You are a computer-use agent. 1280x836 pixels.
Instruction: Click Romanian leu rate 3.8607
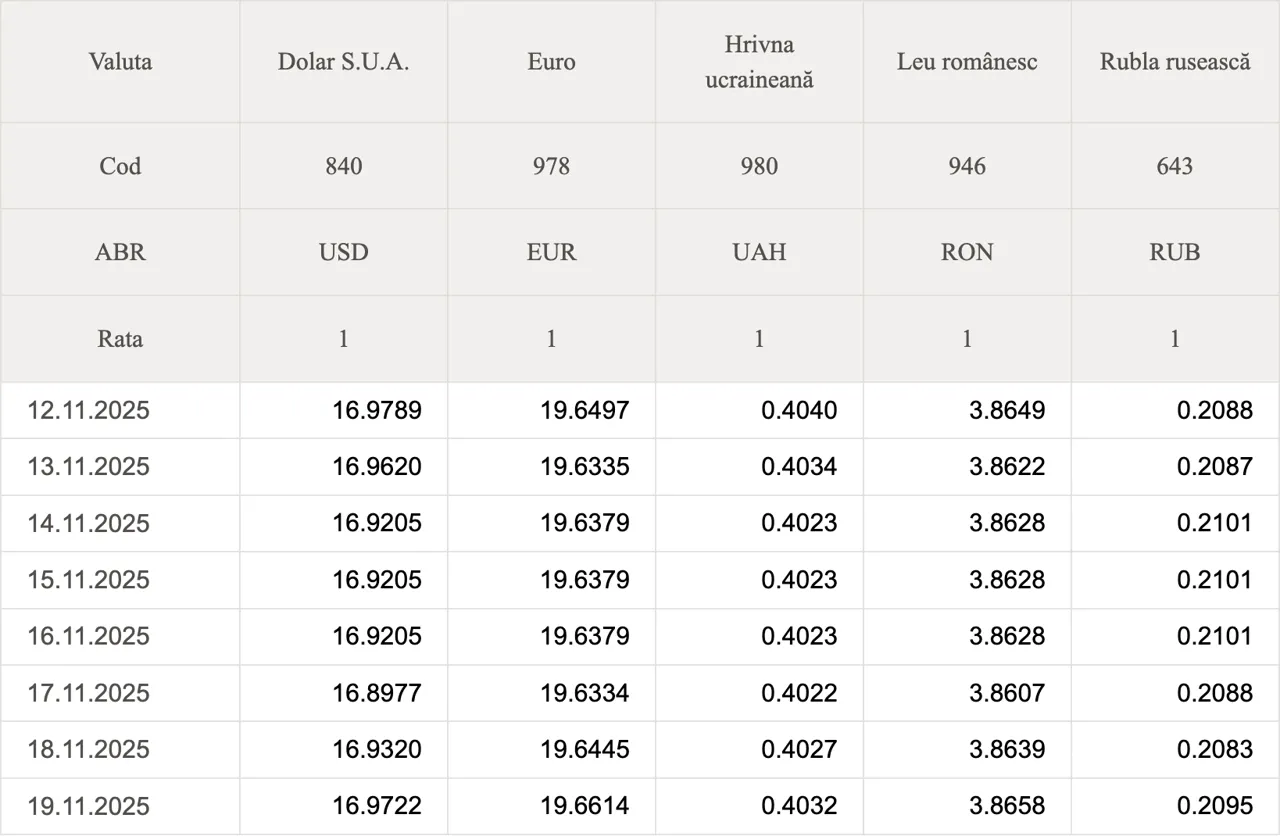(x=1007, y=693)
